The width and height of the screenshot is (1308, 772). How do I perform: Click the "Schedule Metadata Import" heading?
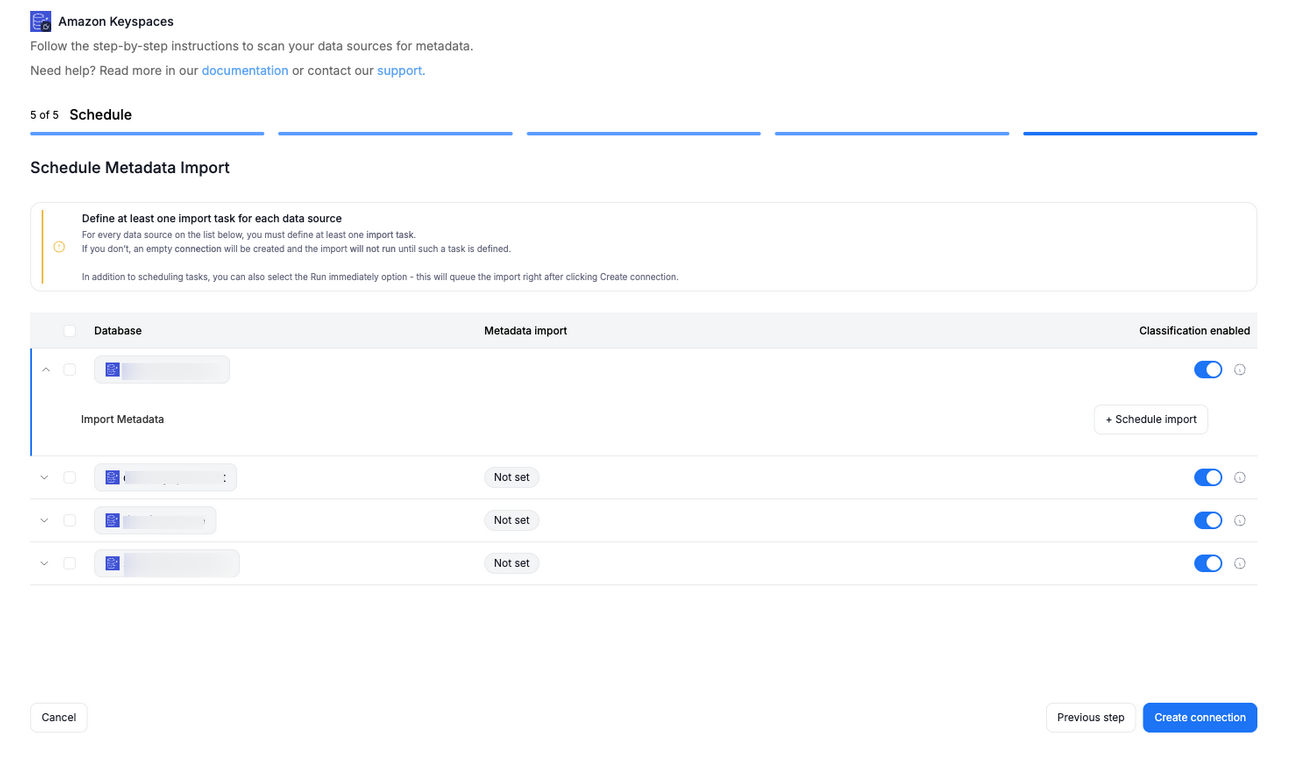coord(130,168)
